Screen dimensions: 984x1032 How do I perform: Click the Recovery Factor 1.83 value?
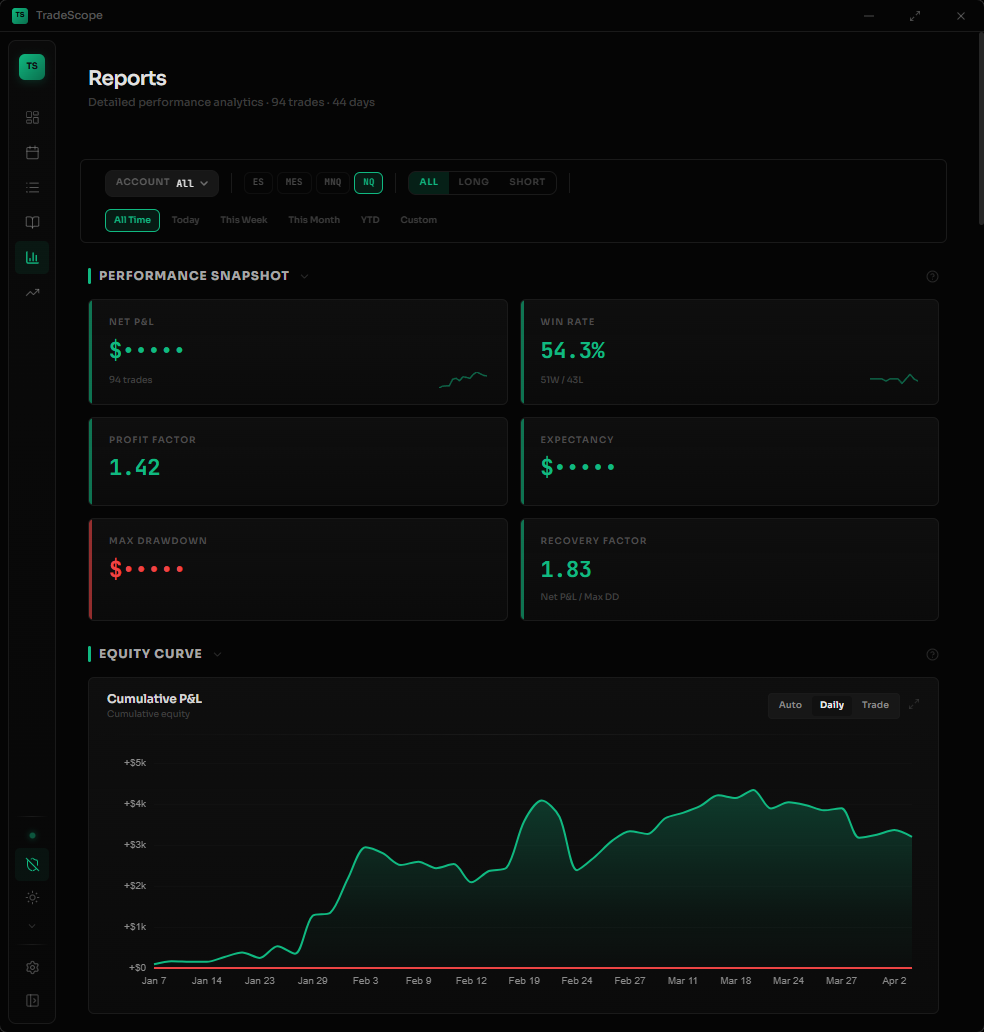(x=566, y=569)
